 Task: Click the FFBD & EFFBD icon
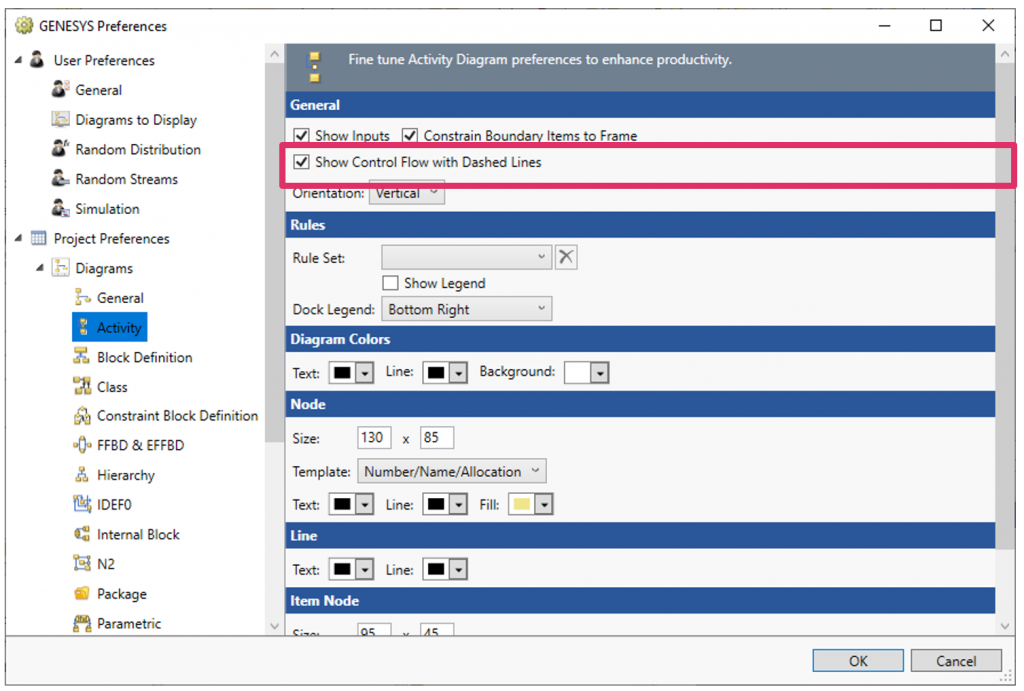coord(82,445)
